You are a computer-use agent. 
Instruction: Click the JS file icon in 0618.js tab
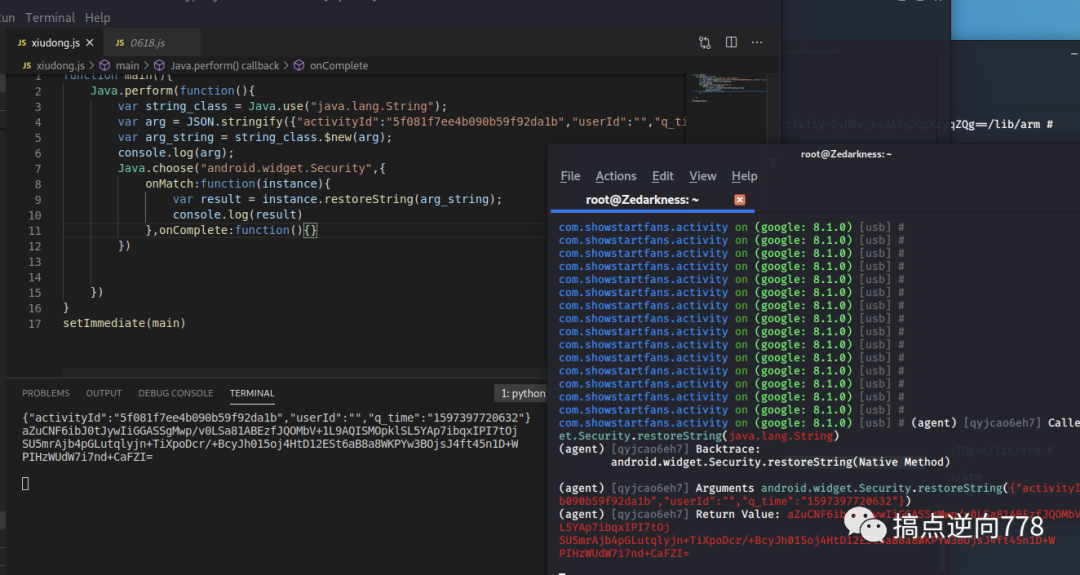120,43
